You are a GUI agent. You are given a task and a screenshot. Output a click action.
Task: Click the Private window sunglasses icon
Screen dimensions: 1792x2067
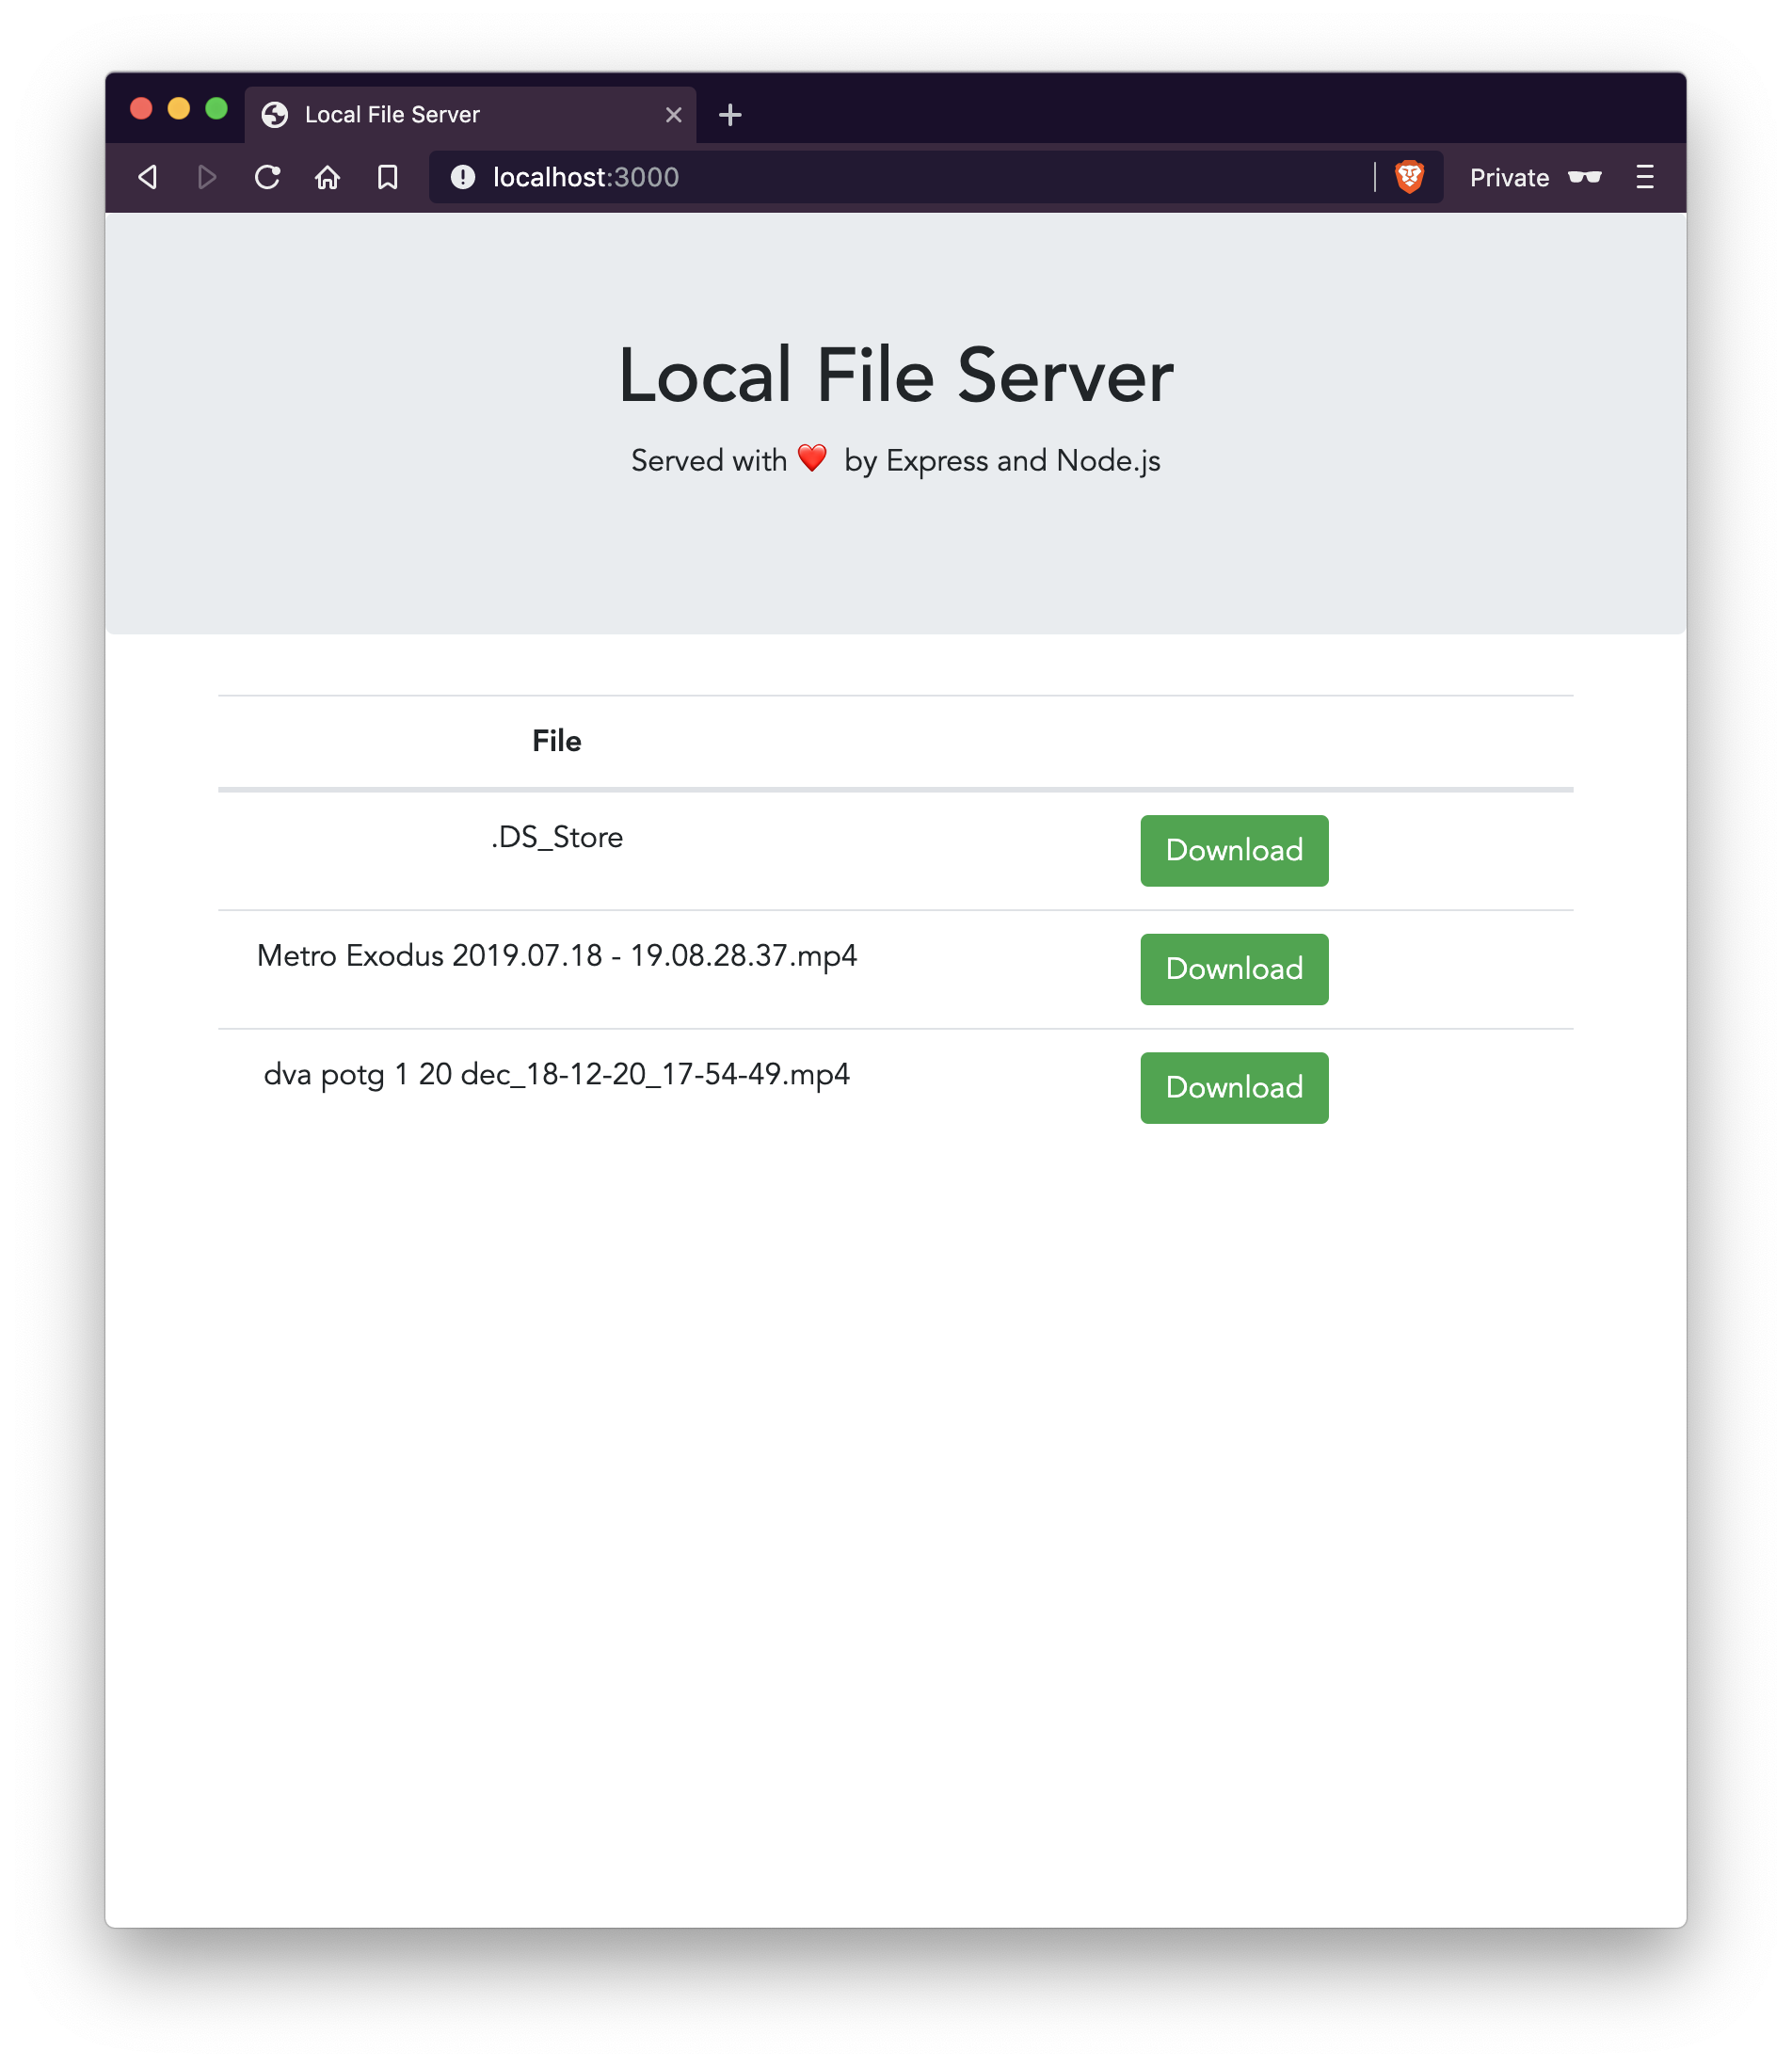(1584, 177)
